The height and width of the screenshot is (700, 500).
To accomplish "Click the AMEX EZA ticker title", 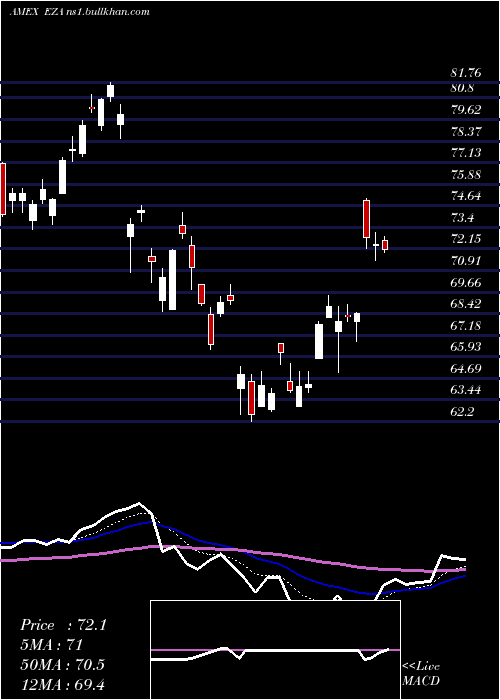I will point(38,12).
